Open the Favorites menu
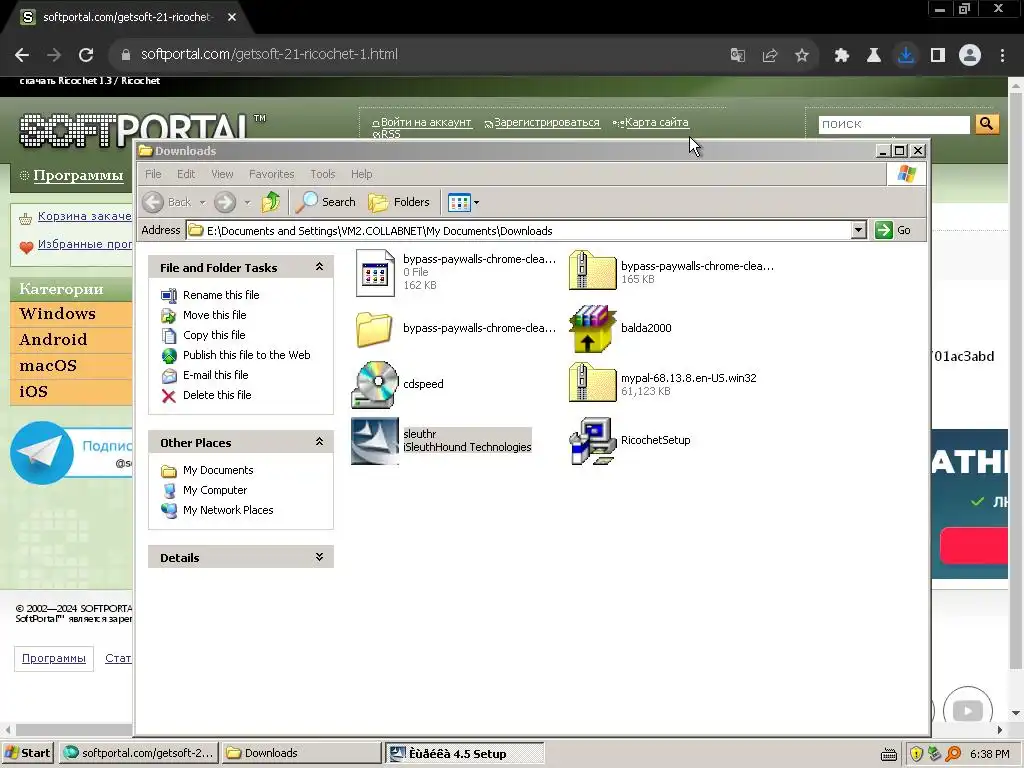Screen dimensions: 1024x768 [271, 174]
